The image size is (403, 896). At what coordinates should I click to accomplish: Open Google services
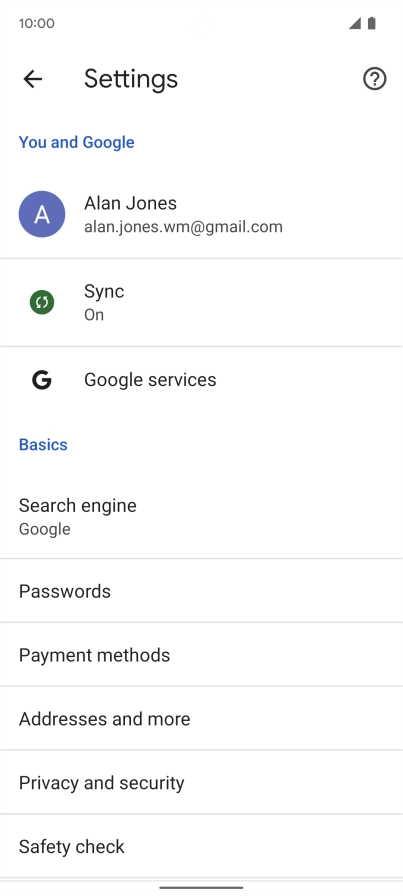(x=201, y=379)
